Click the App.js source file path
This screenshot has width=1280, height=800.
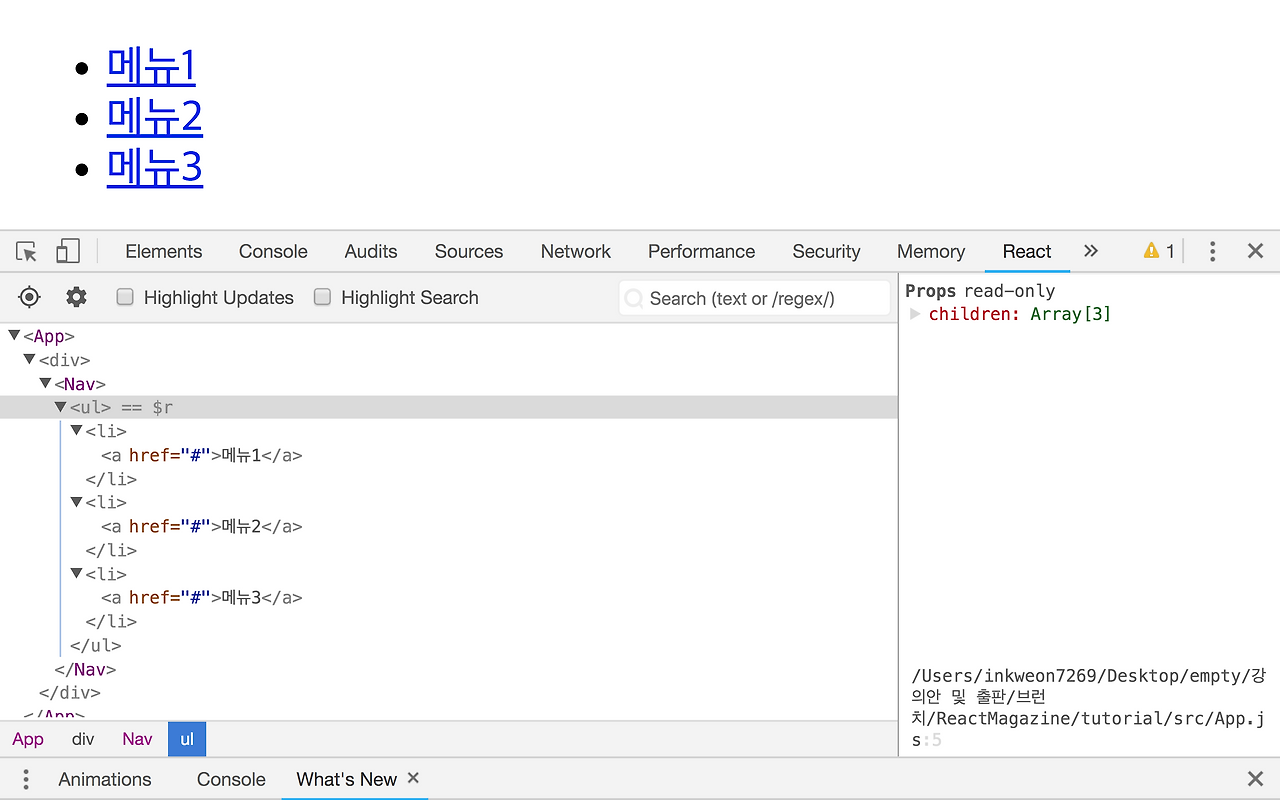[x=1089, y=708]
